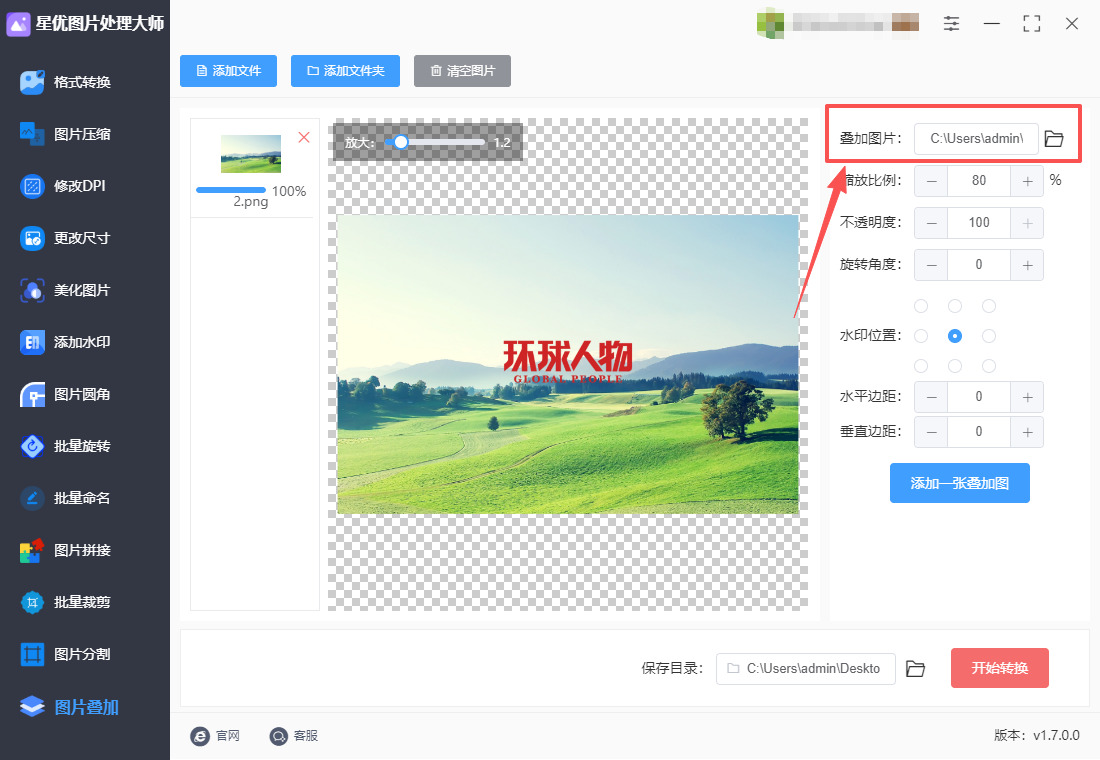Viewport: 1100px width, 760px height.
Task: Decrease 不透明度 opacity with minus
Action: point(931,223)
